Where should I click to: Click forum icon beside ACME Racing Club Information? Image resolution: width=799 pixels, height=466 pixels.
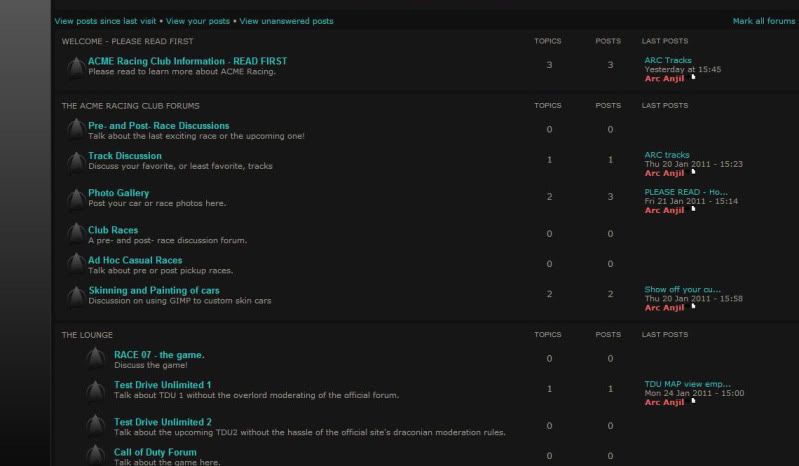(74, 67)
